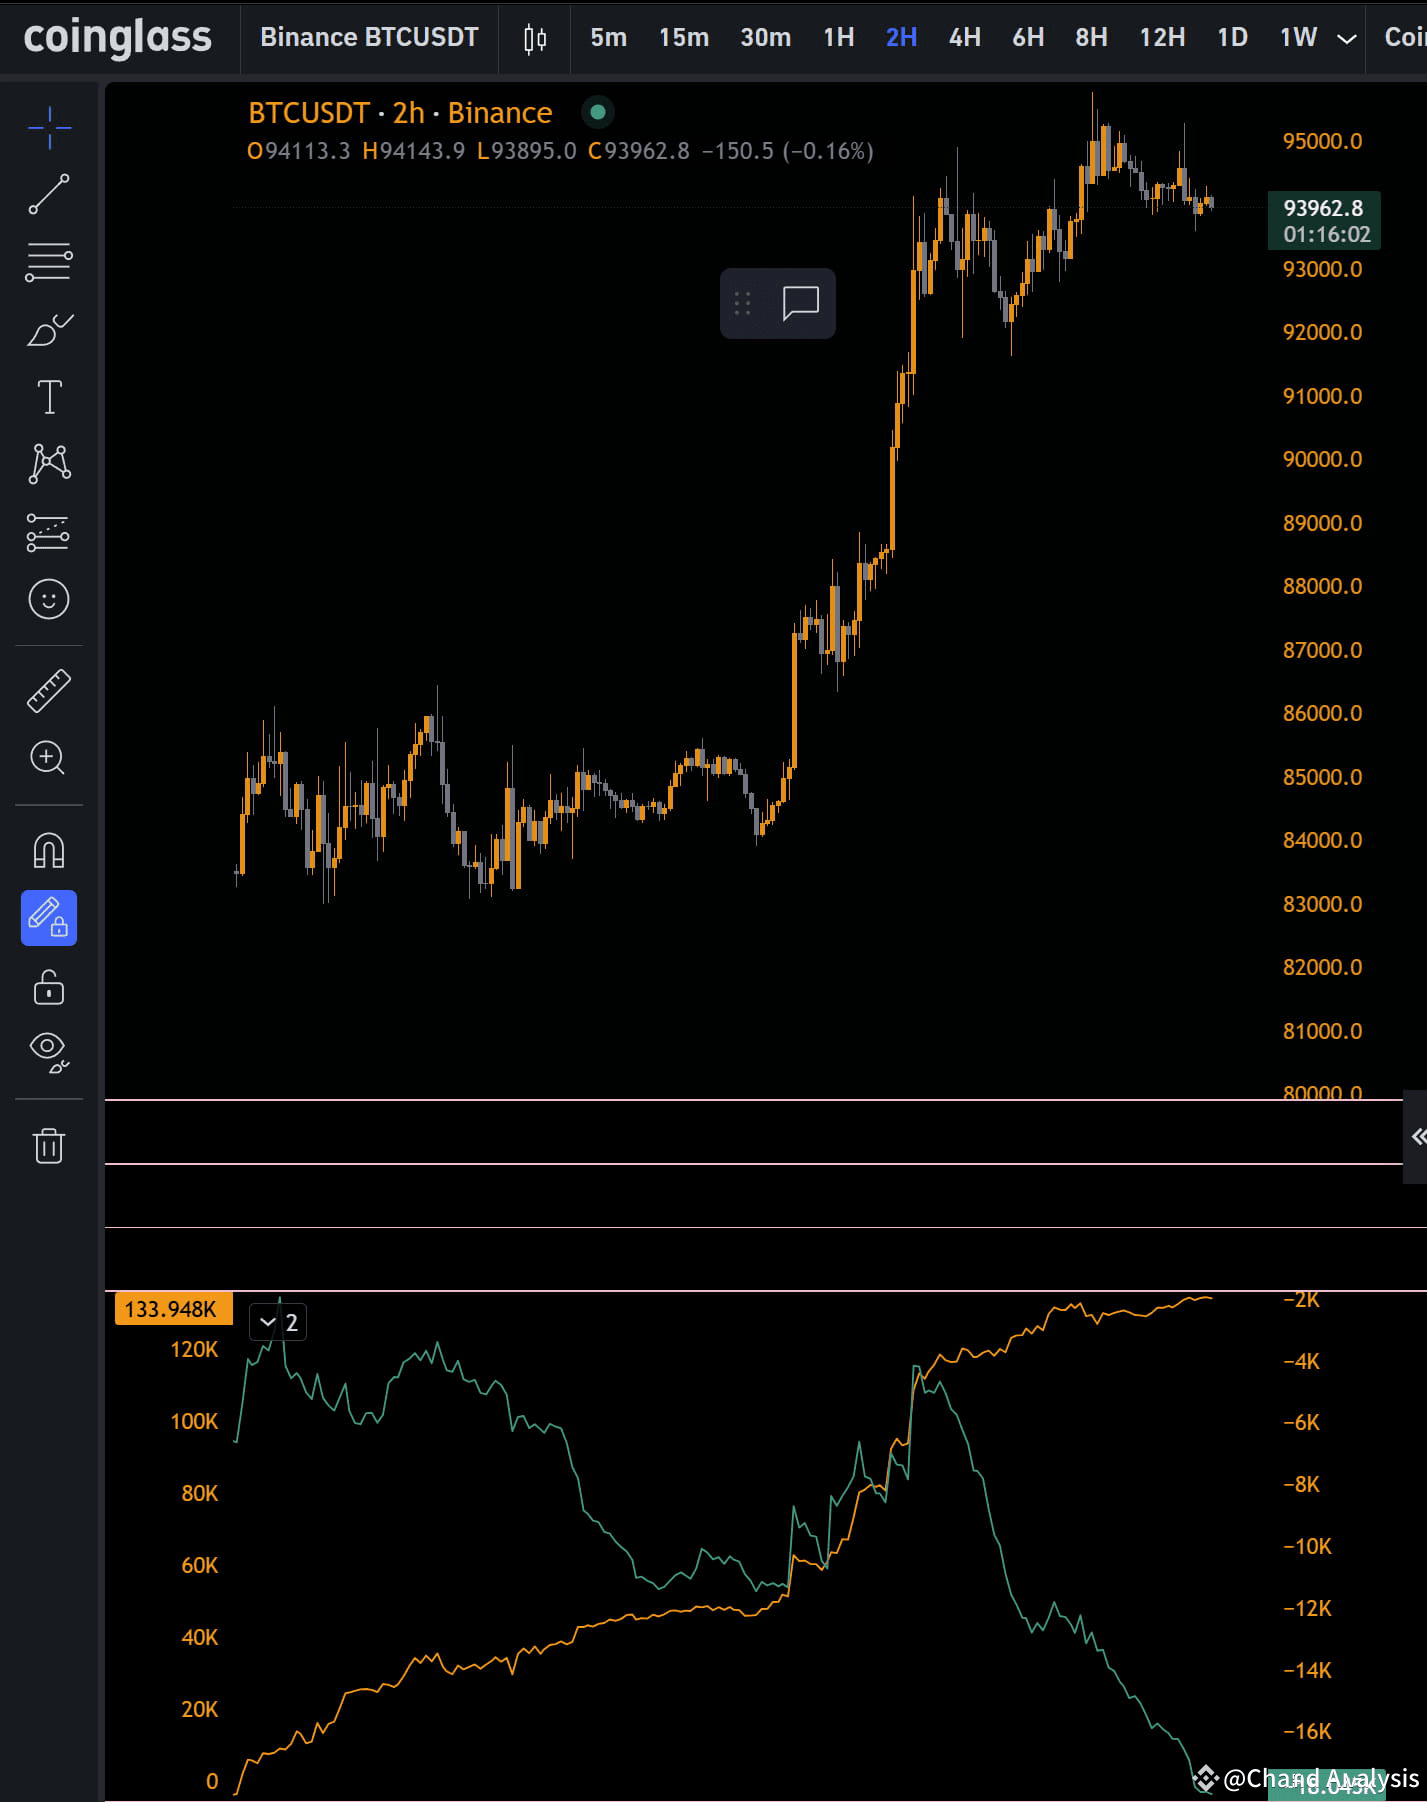
Task: Grab the floating toolbar drag handle
Action: click(742, 303)
